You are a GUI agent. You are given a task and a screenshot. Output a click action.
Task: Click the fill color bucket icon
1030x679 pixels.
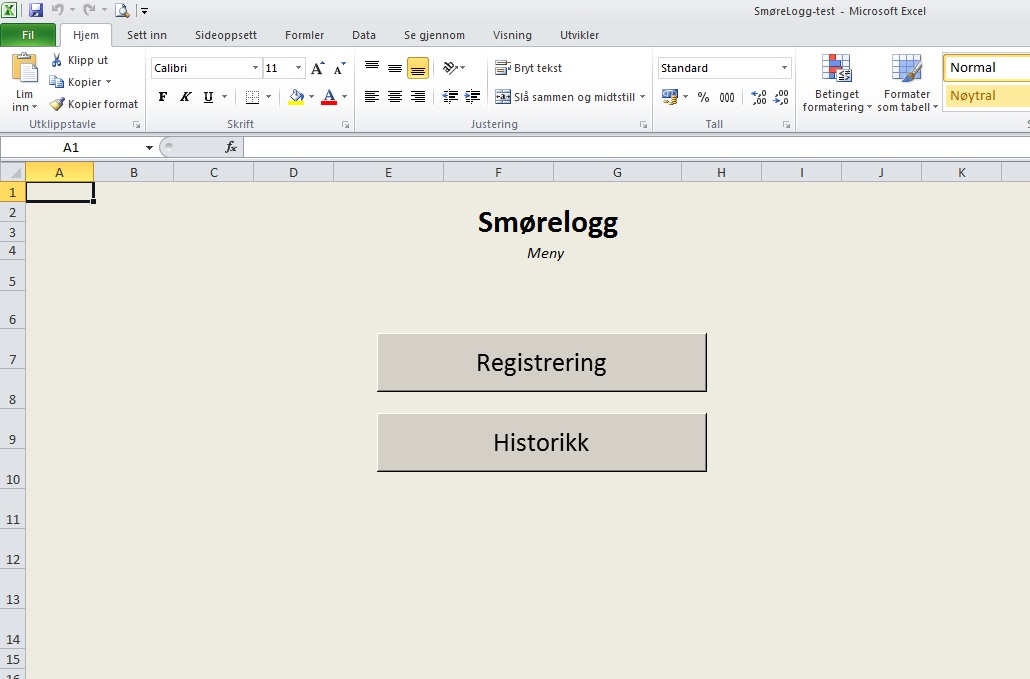coord(296,97)
